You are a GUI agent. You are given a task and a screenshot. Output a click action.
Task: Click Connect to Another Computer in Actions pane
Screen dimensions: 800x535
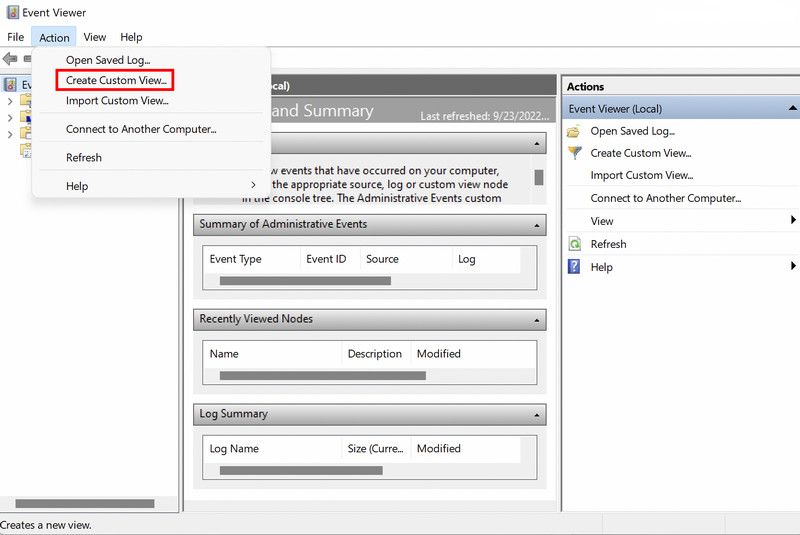pos(665,198)
